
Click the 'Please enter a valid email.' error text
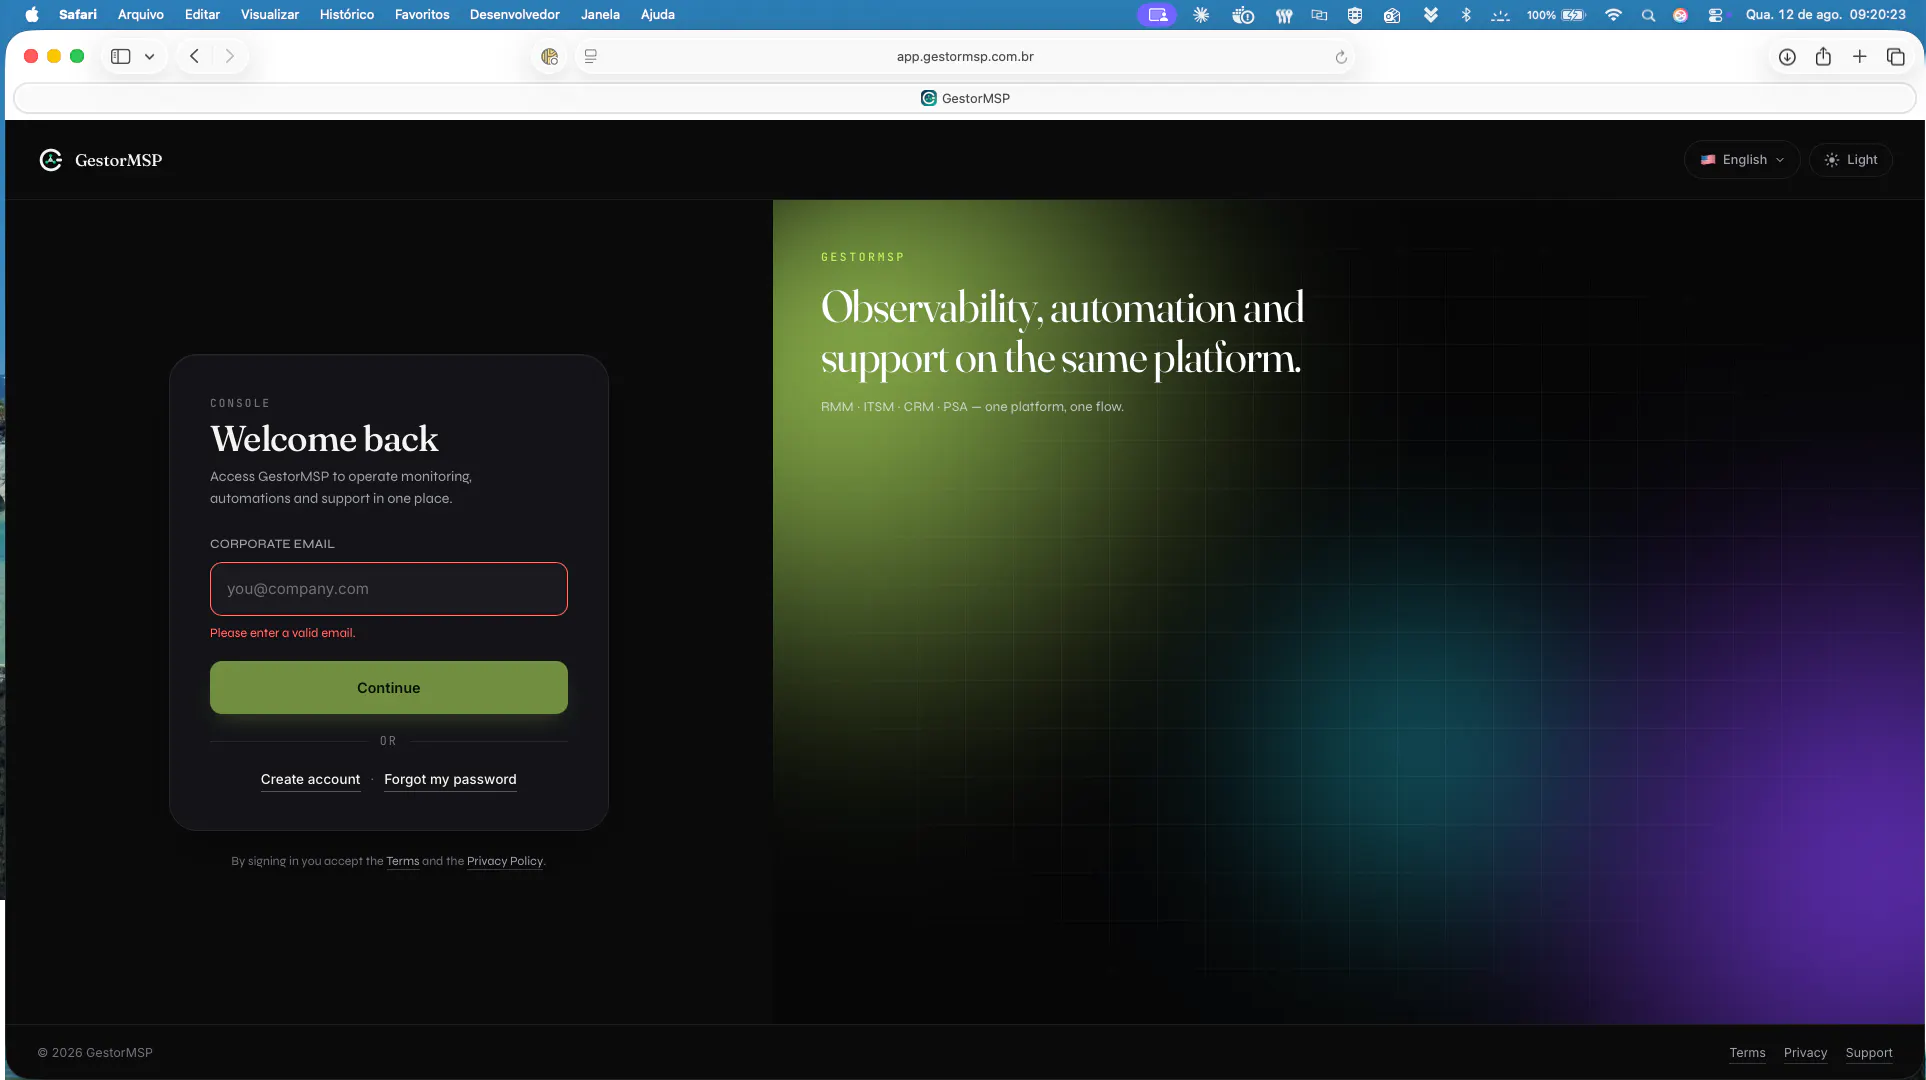[x=283, y=633]
